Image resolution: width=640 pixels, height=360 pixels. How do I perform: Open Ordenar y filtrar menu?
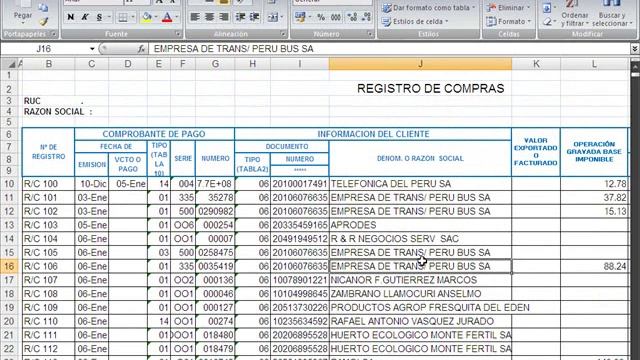click(575, 14)
